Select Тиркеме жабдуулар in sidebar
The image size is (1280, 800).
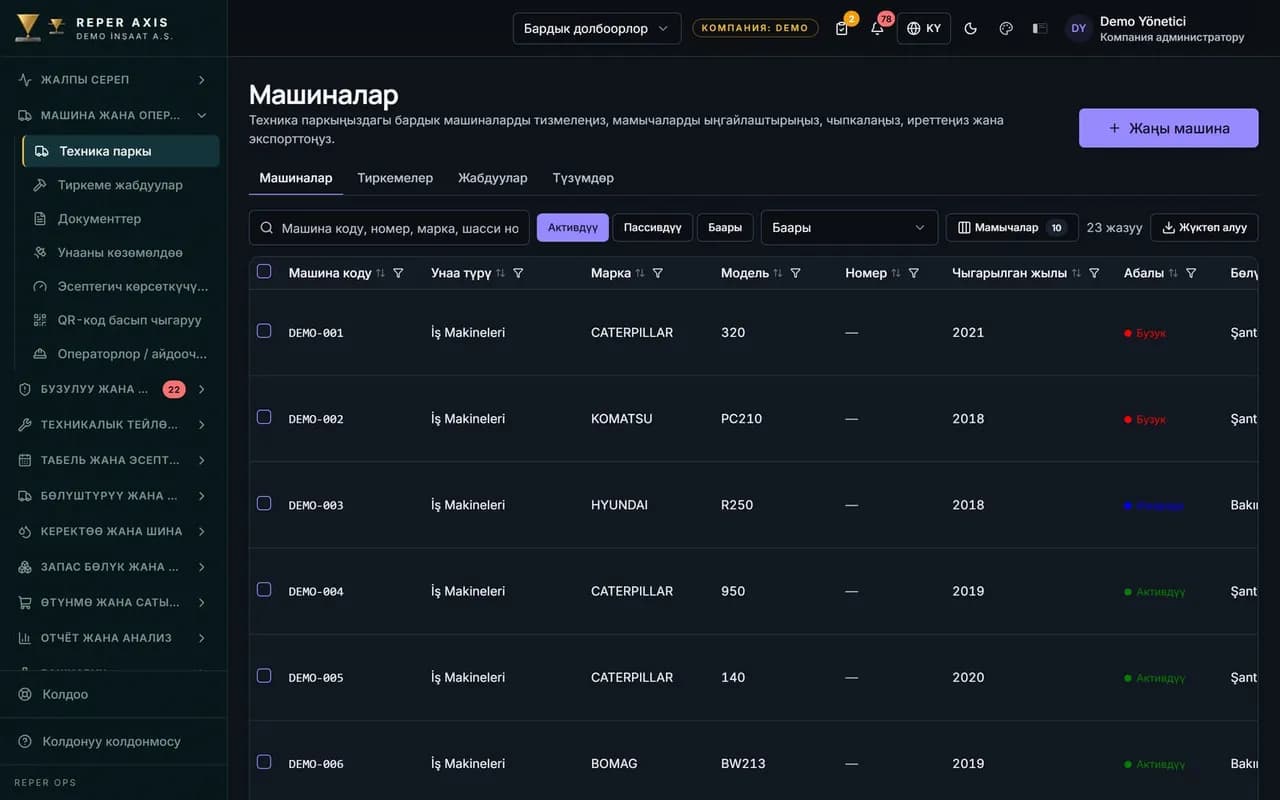click(120, 185)
